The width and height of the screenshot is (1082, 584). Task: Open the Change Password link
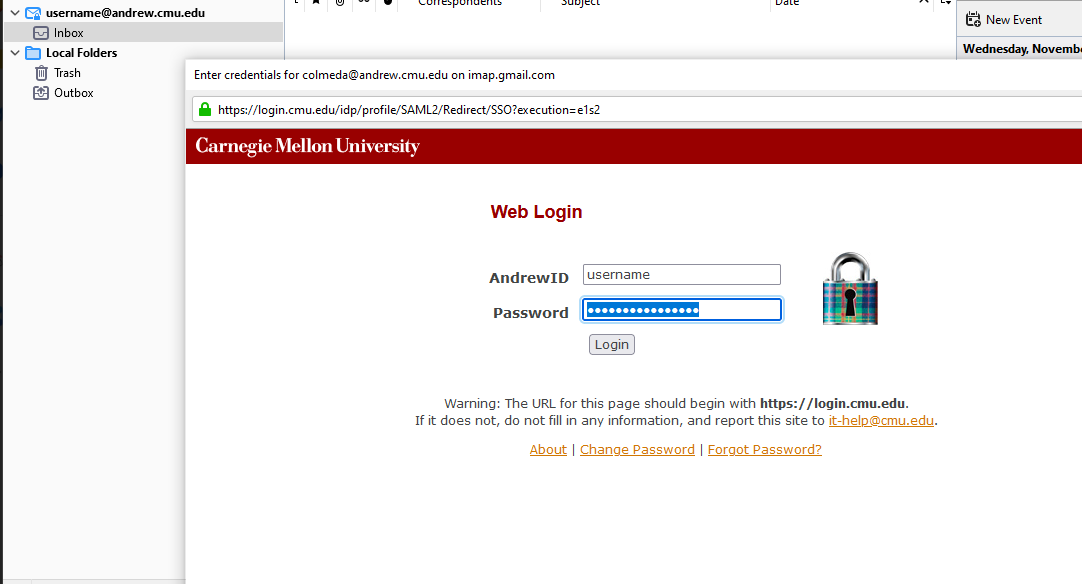pos(637,449)
